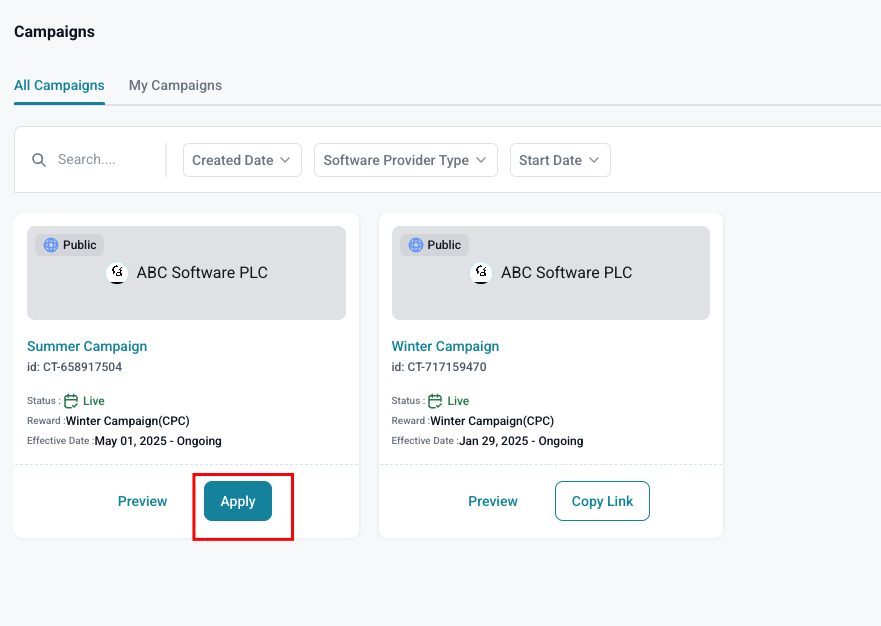Open the Created Date filter dropdown

coord(242,160)
